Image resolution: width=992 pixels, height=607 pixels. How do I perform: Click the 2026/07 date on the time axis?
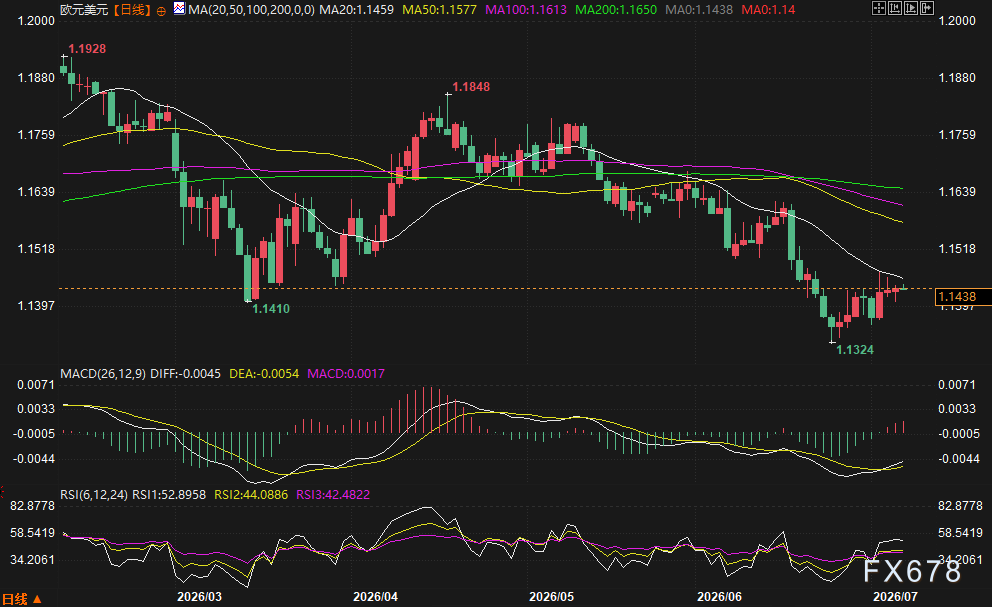click(895, 597)
